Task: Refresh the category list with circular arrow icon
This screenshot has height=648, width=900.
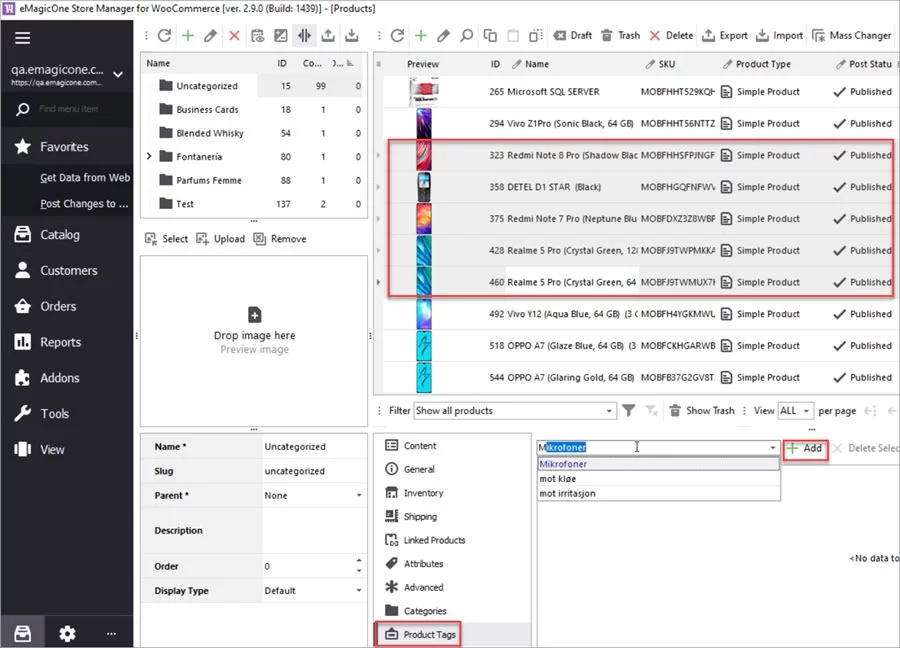Action: [163, 34]
